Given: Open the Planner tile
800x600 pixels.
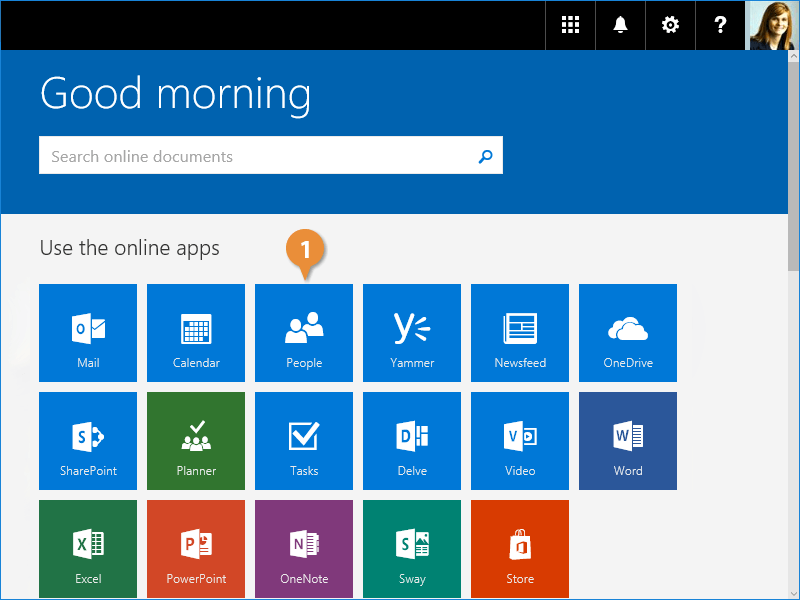Looking at the screenshot, I should tap(196, 441).
